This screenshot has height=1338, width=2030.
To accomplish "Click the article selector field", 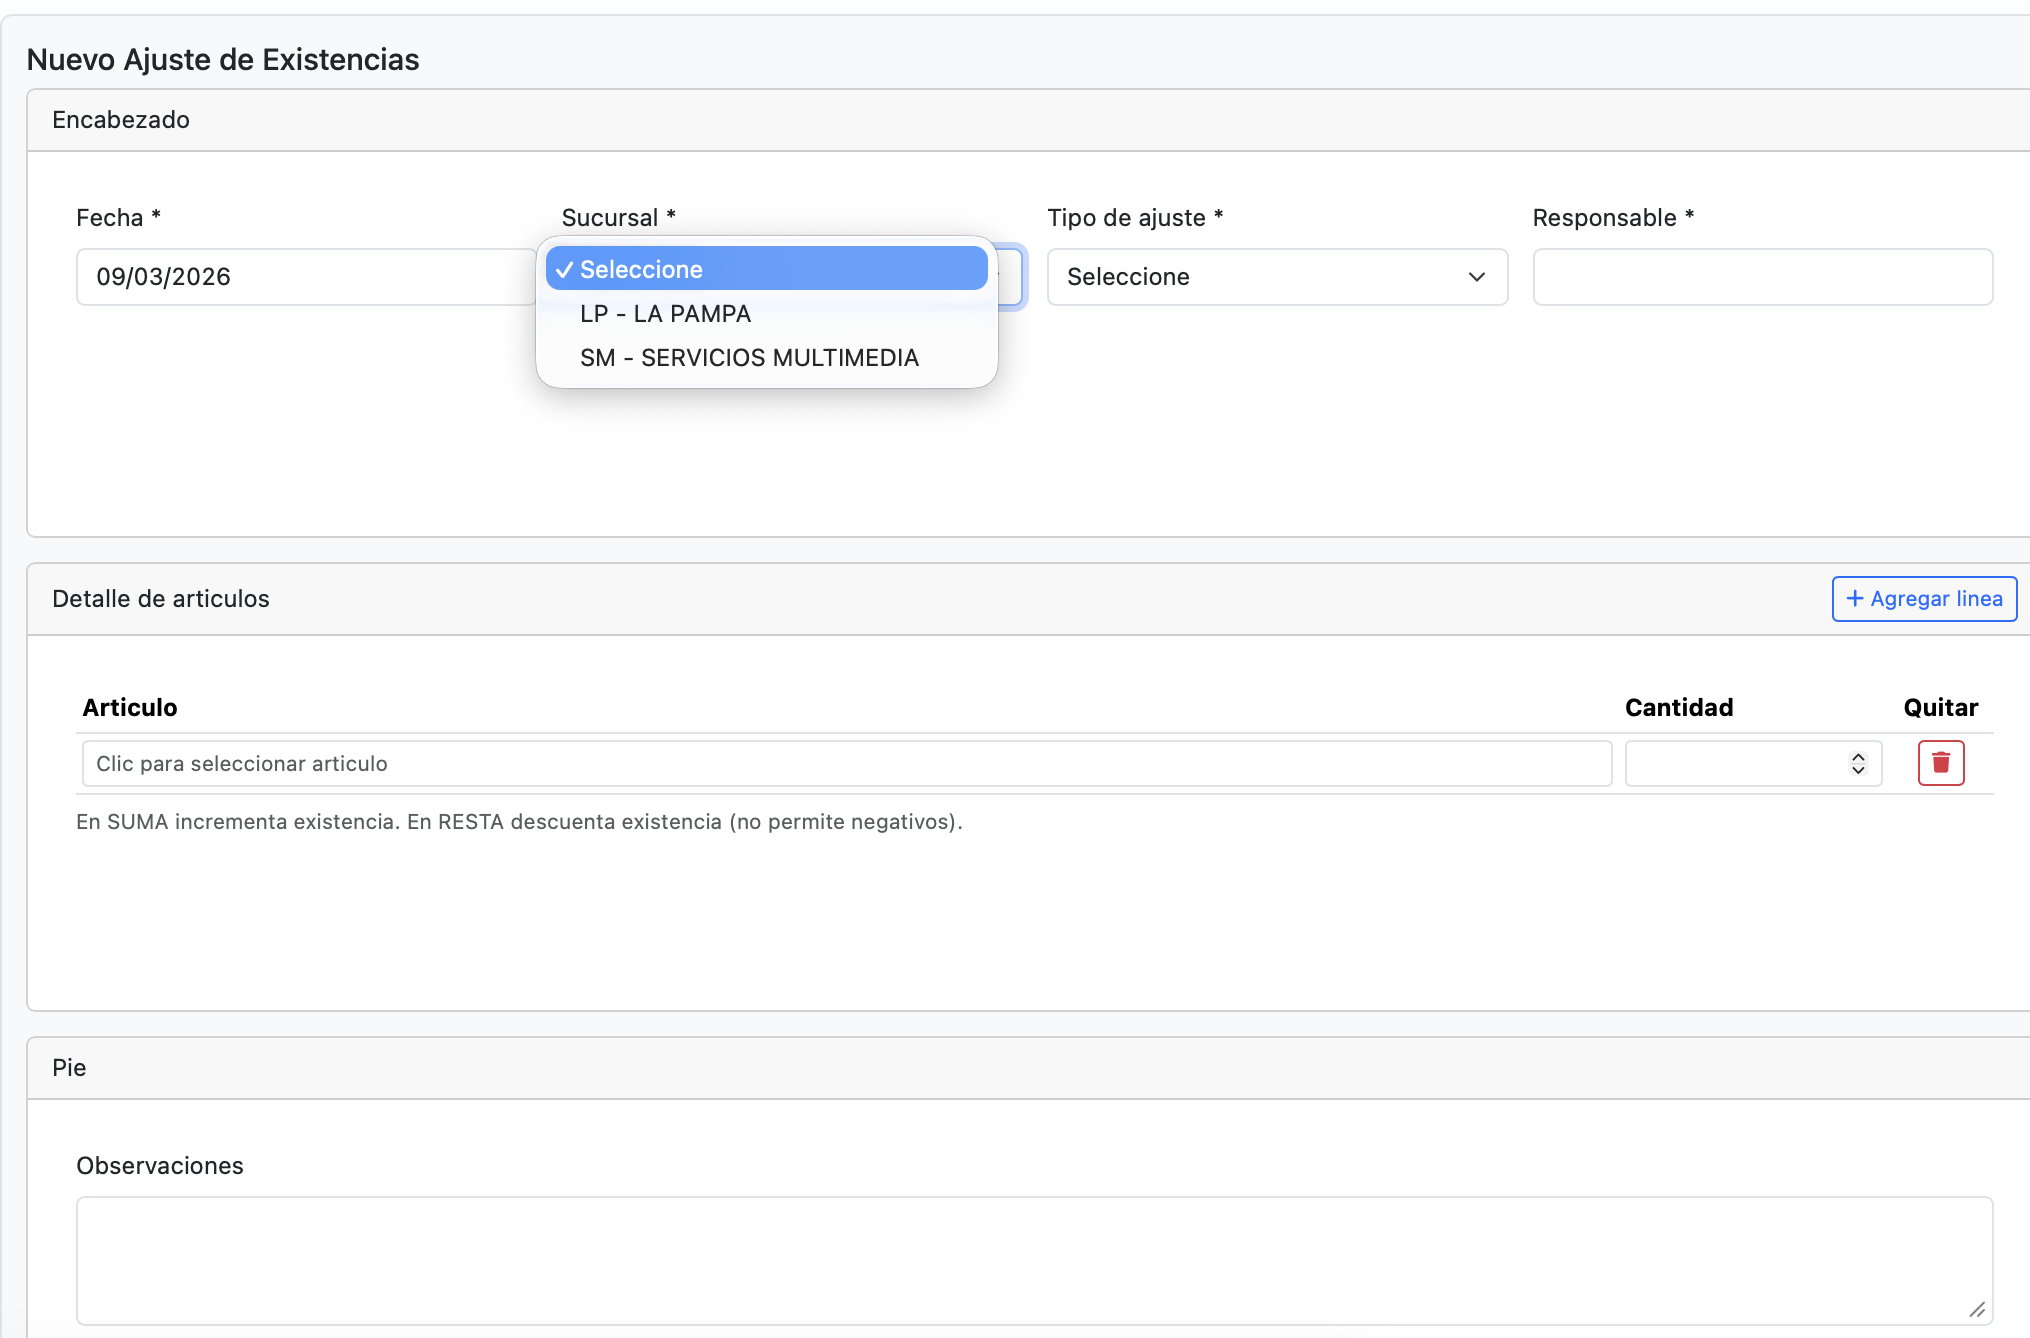I will point(846,764).
